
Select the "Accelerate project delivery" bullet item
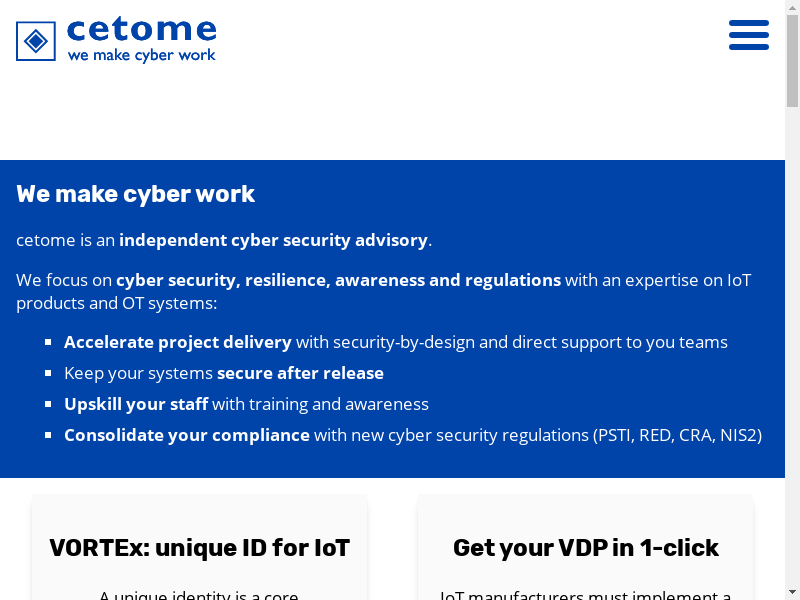[178, 342]
